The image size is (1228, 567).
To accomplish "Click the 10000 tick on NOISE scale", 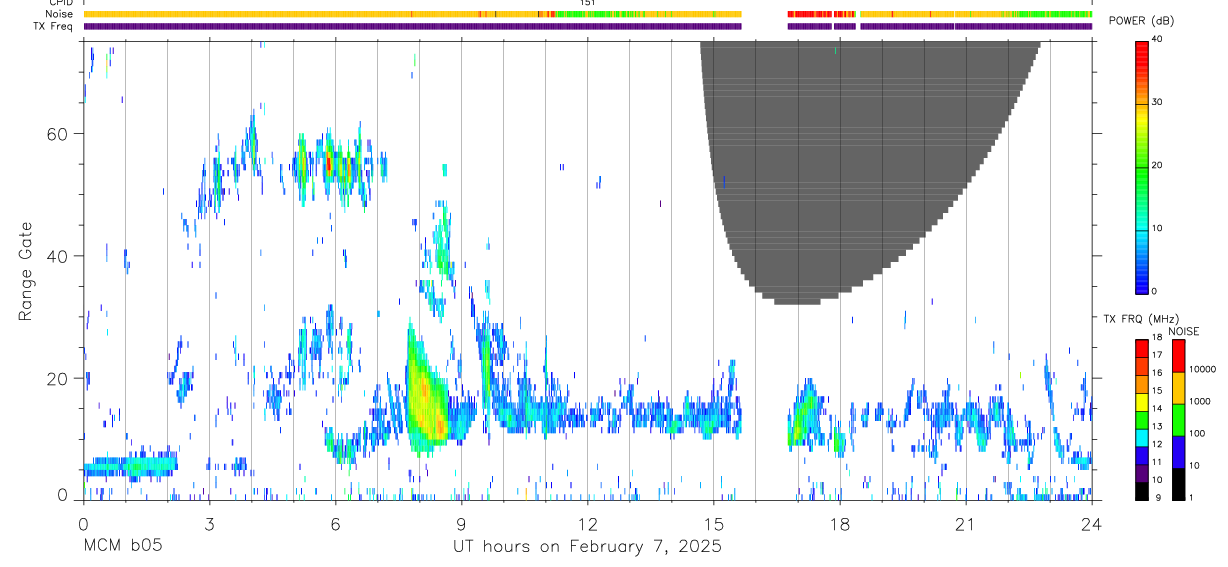I will click(x=1203, y=369).
